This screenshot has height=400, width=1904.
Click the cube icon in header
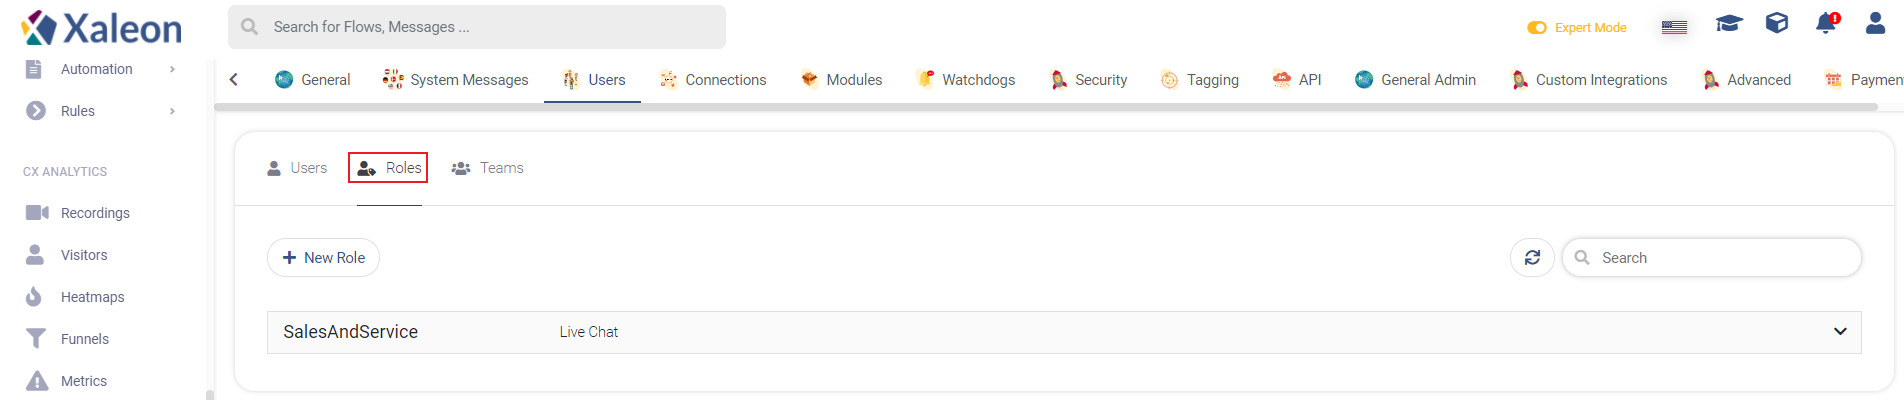pyautogui.click(x=1777, y=23)
